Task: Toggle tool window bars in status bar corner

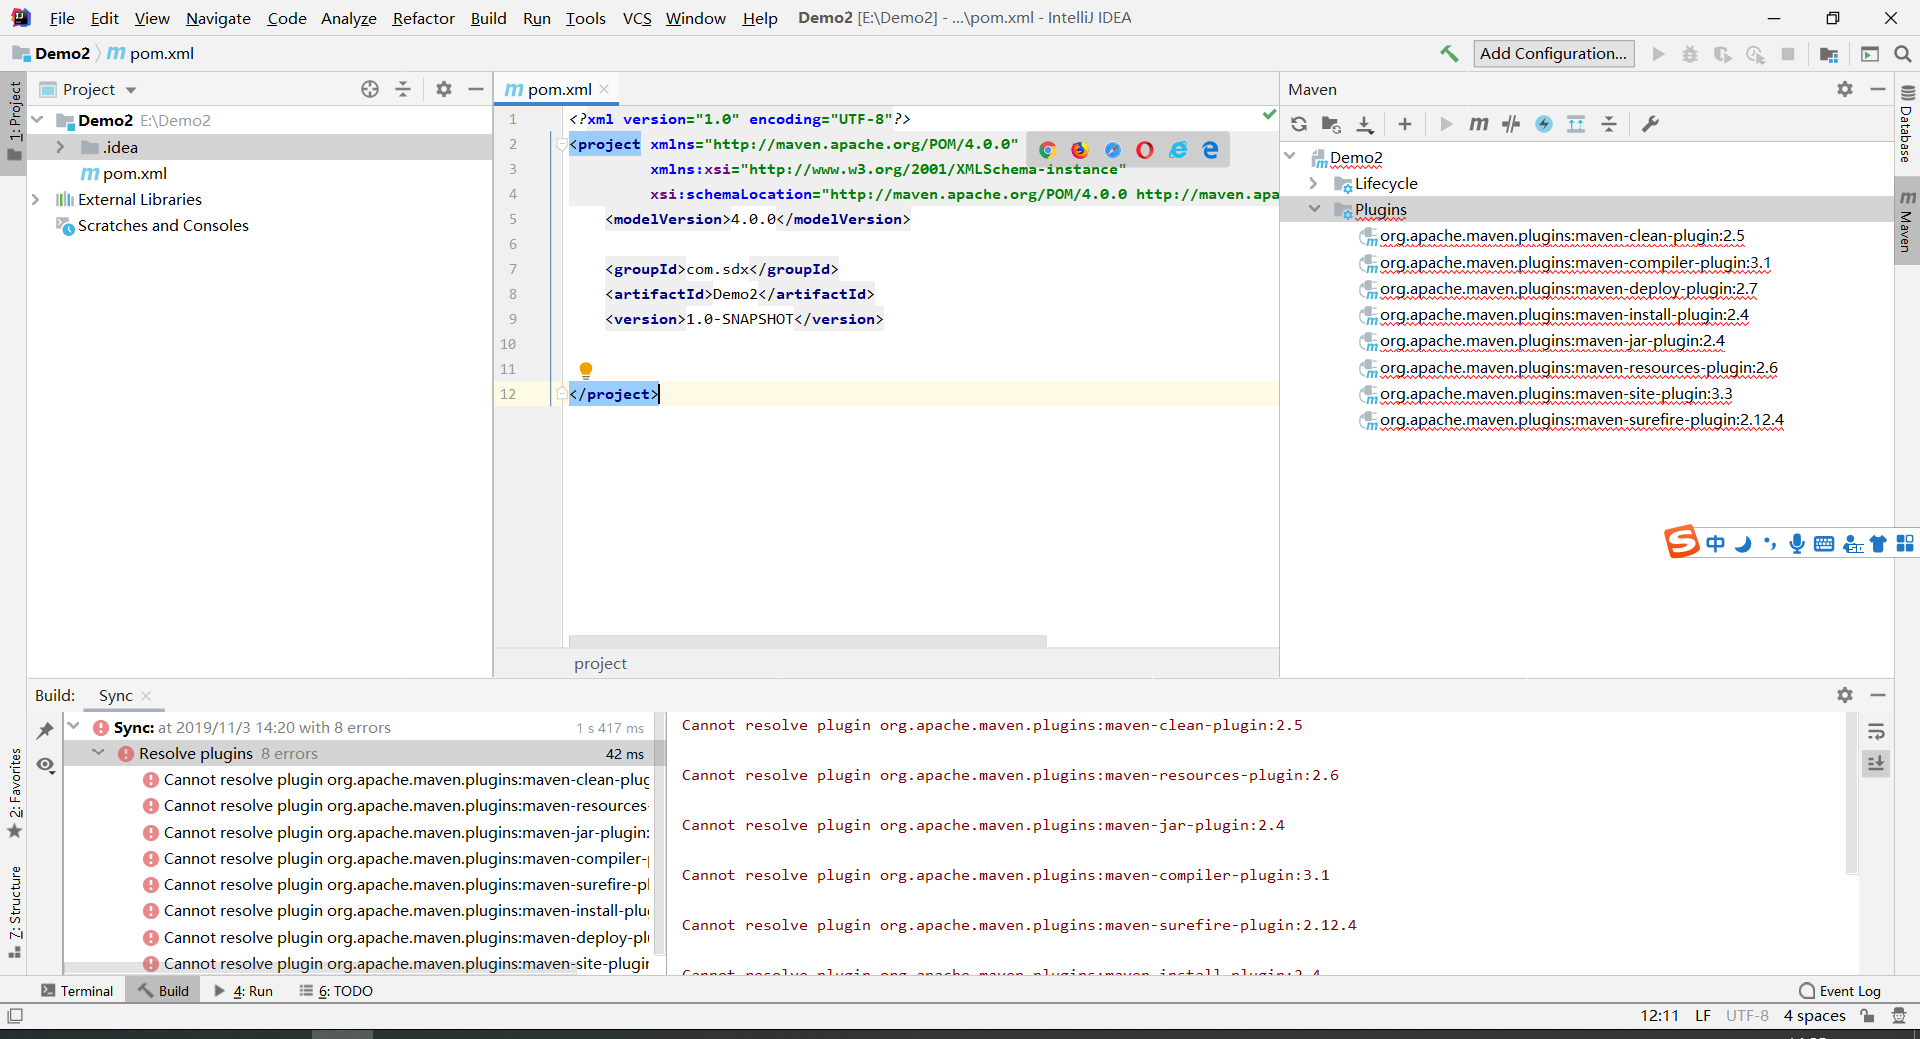Action: coord(15,1016)
